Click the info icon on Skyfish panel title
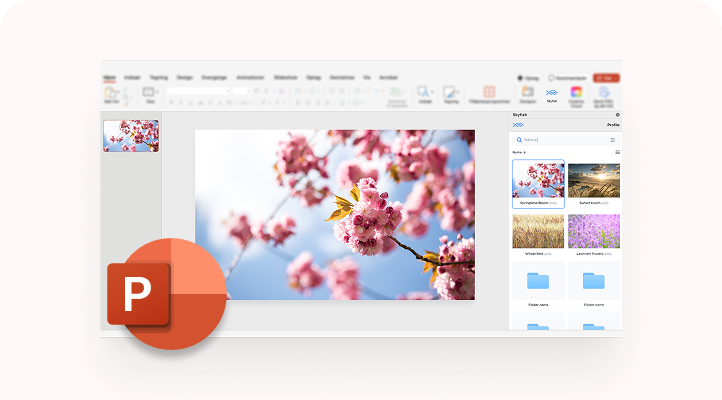Screen dimensions: 722x400 617,115
